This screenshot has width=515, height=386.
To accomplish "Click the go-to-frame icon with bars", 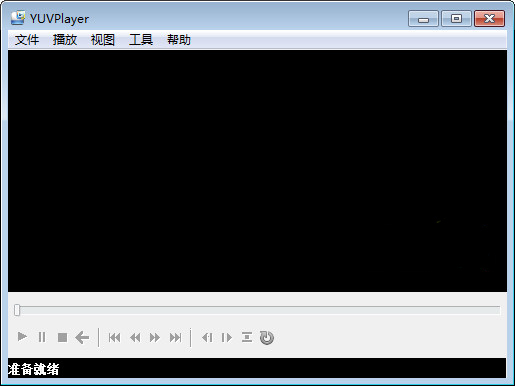I will 247,337.
